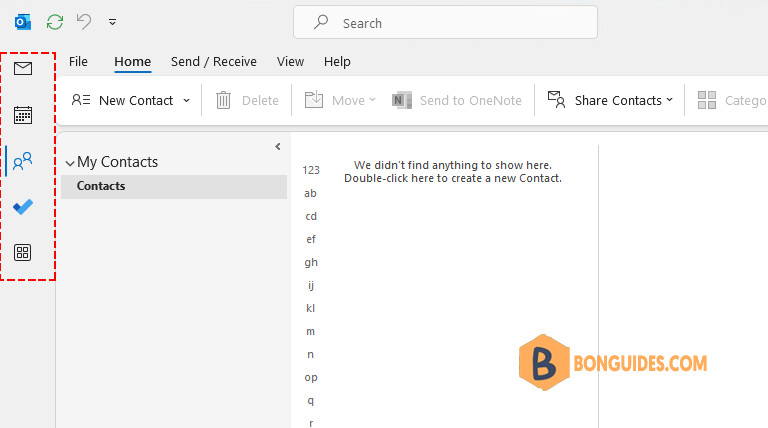Image resolution: width=768 pixels, height=428 pixels.
Task: Click the Move folder button
Action: pyautogui.click(x=340, y=100)
